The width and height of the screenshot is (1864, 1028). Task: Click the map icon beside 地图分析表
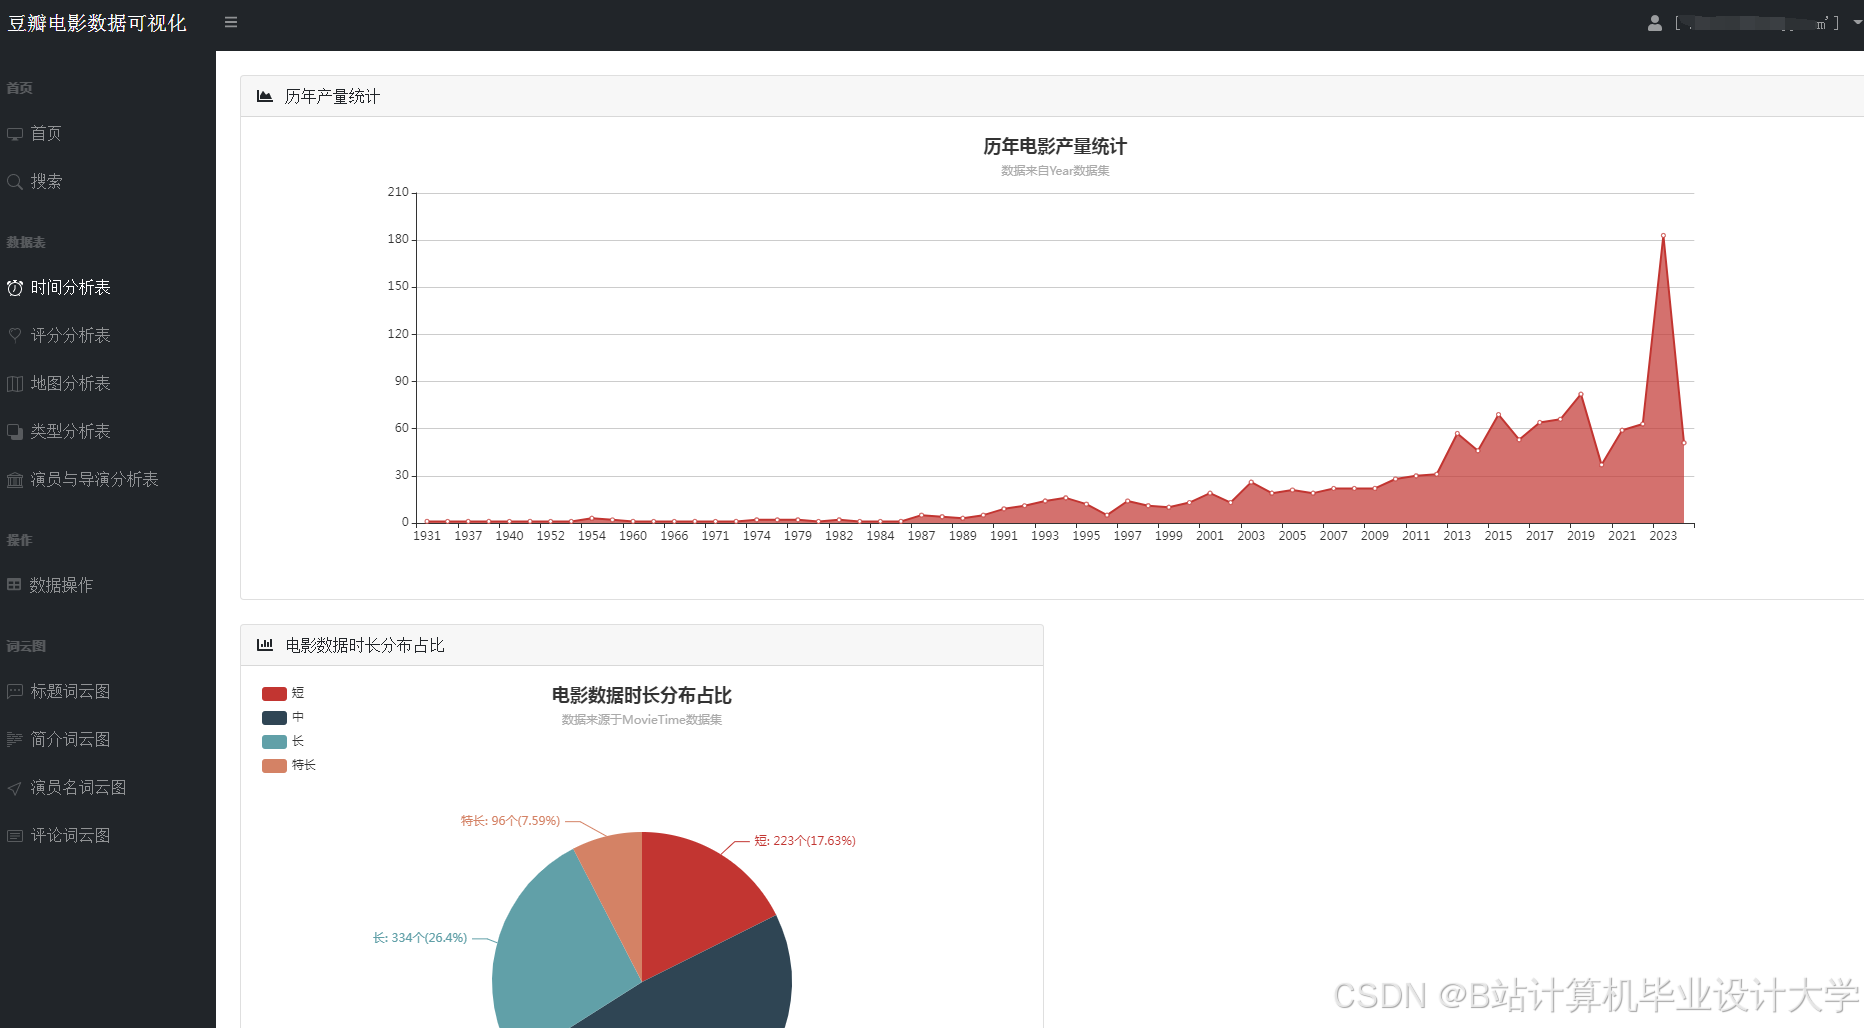[x=15, y=384]
